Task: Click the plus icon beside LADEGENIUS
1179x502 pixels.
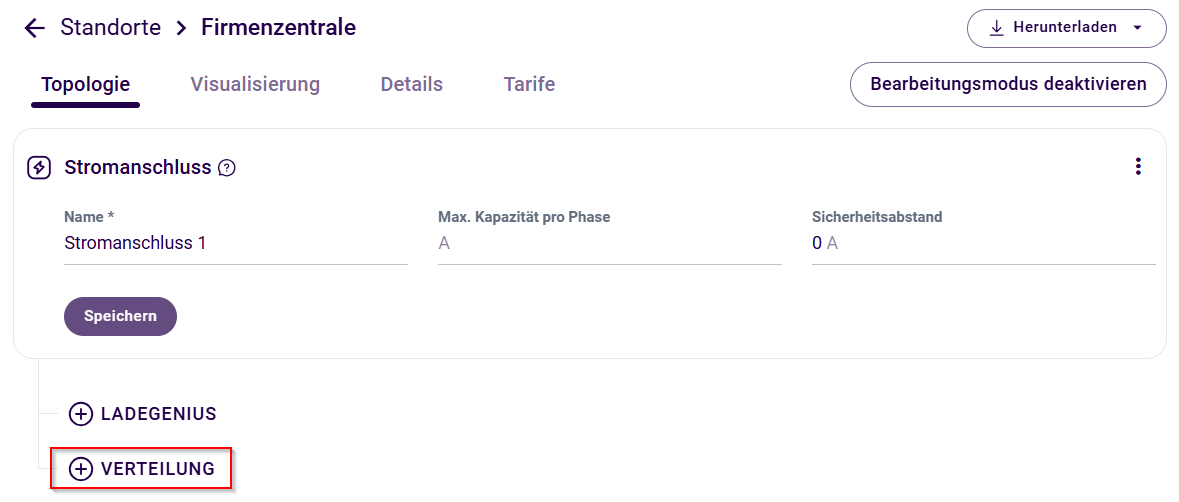Action: [x=81, y=414]
